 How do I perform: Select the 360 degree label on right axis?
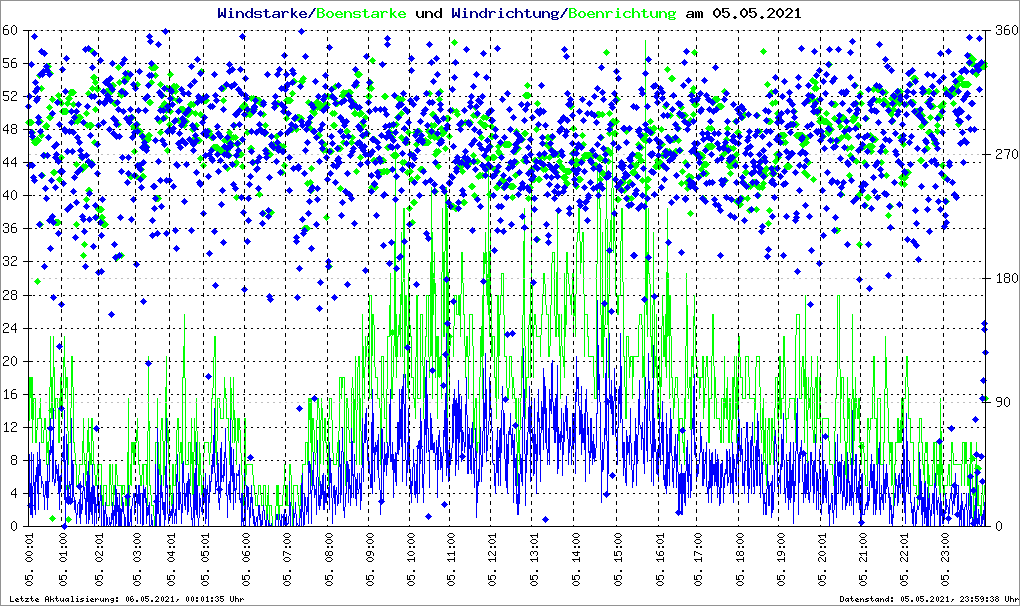point(1005,31)
